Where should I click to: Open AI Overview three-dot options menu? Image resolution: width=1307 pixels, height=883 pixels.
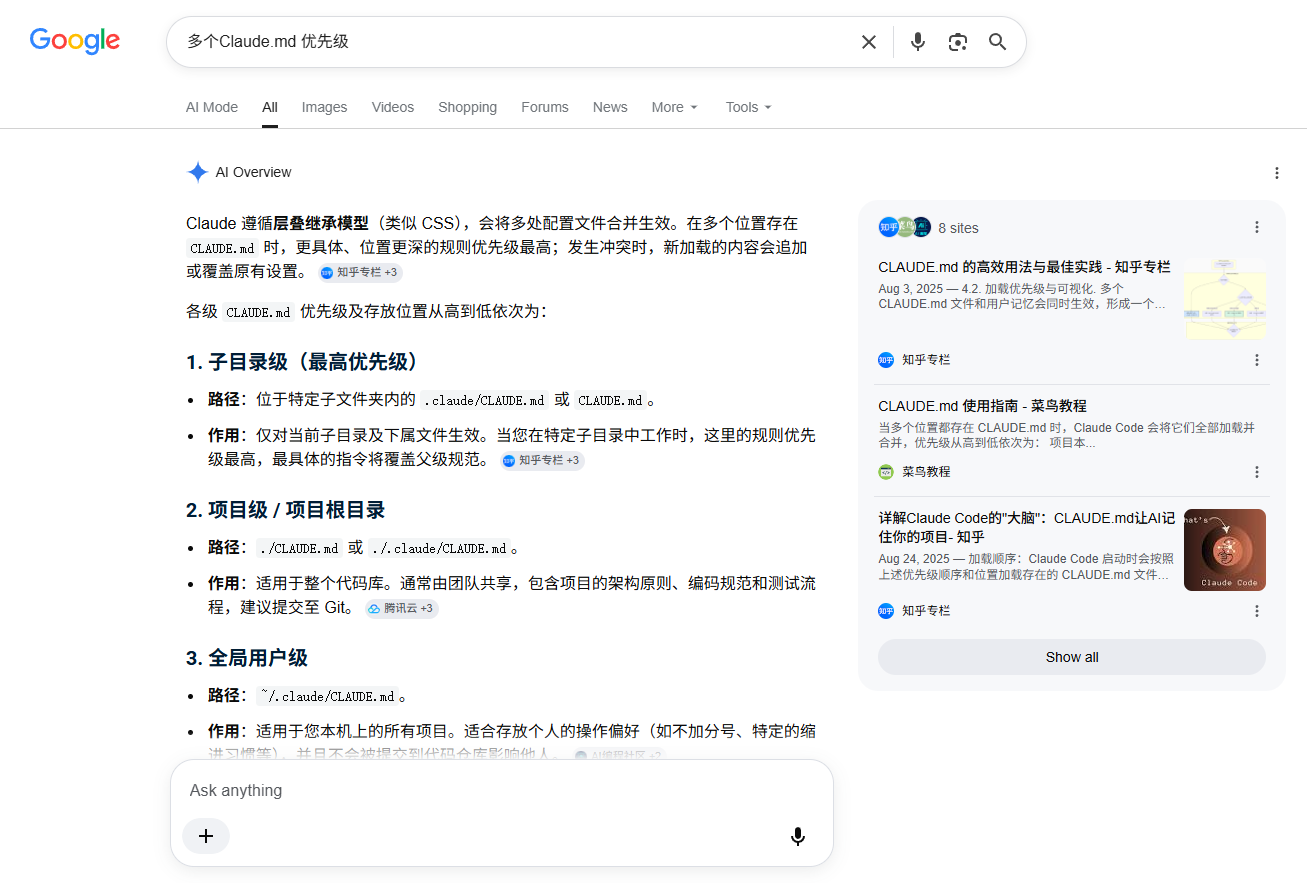1277,173
